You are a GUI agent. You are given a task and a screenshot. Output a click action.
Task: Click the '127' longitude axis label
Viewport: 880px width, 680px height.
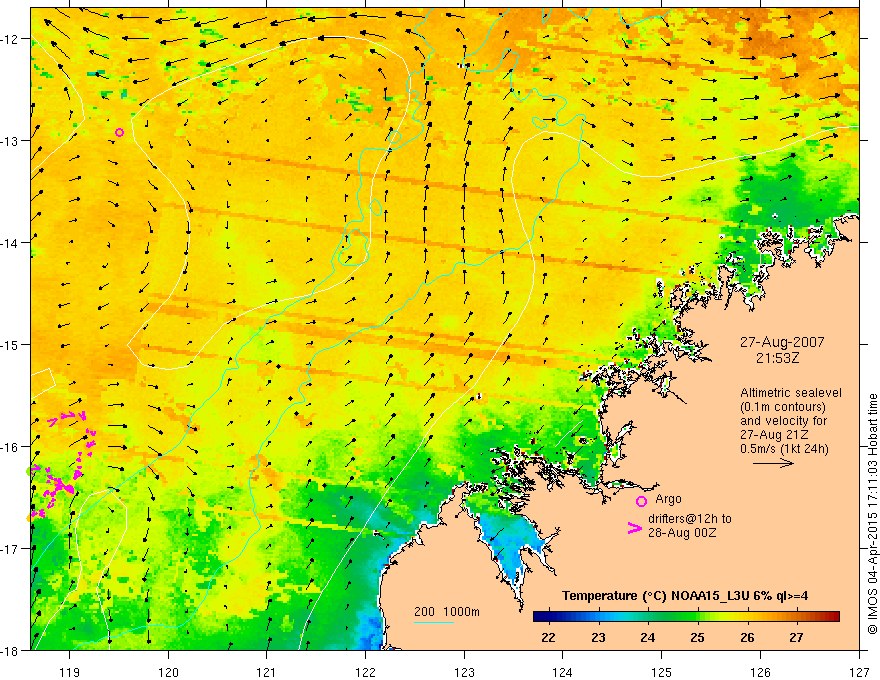click(859, 672)
